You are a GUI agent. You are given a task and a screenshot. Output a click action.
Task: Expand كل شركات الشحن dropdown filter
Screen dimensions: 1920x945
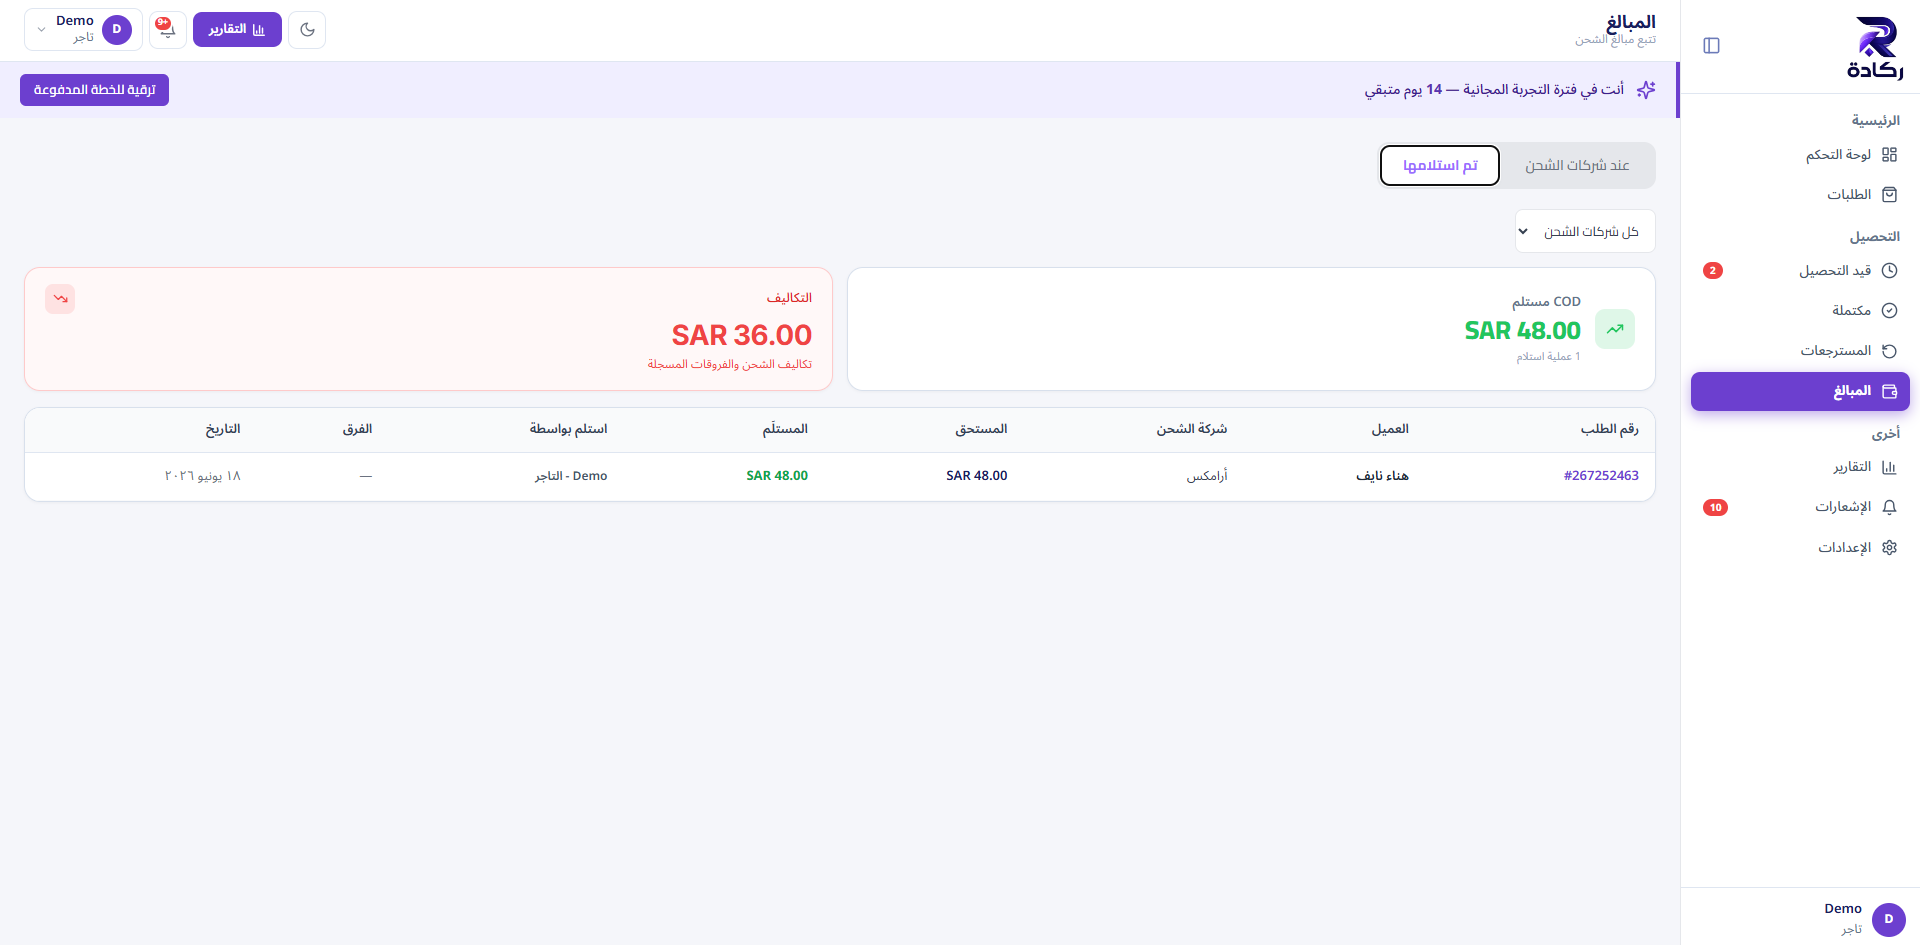tap(1585, 232)
